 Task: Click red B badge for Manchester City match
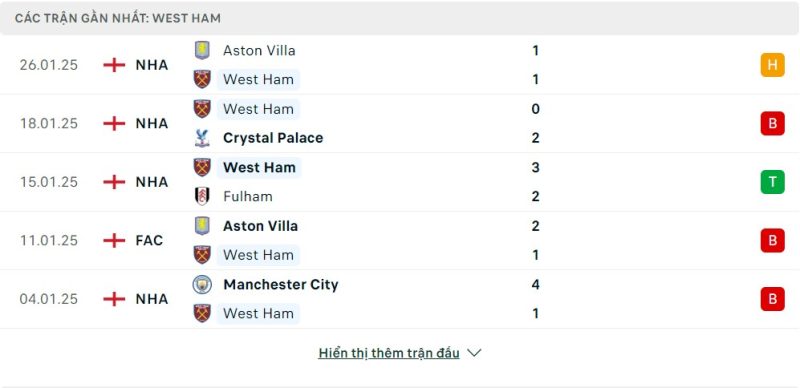pos(772,299)
